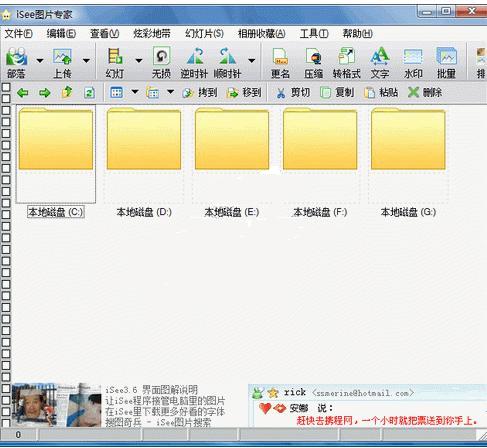This screenshot has width=487, height=448.
Task: Open the 工具(T) menu
Action: pyautogui.click(x=314, y=33)
